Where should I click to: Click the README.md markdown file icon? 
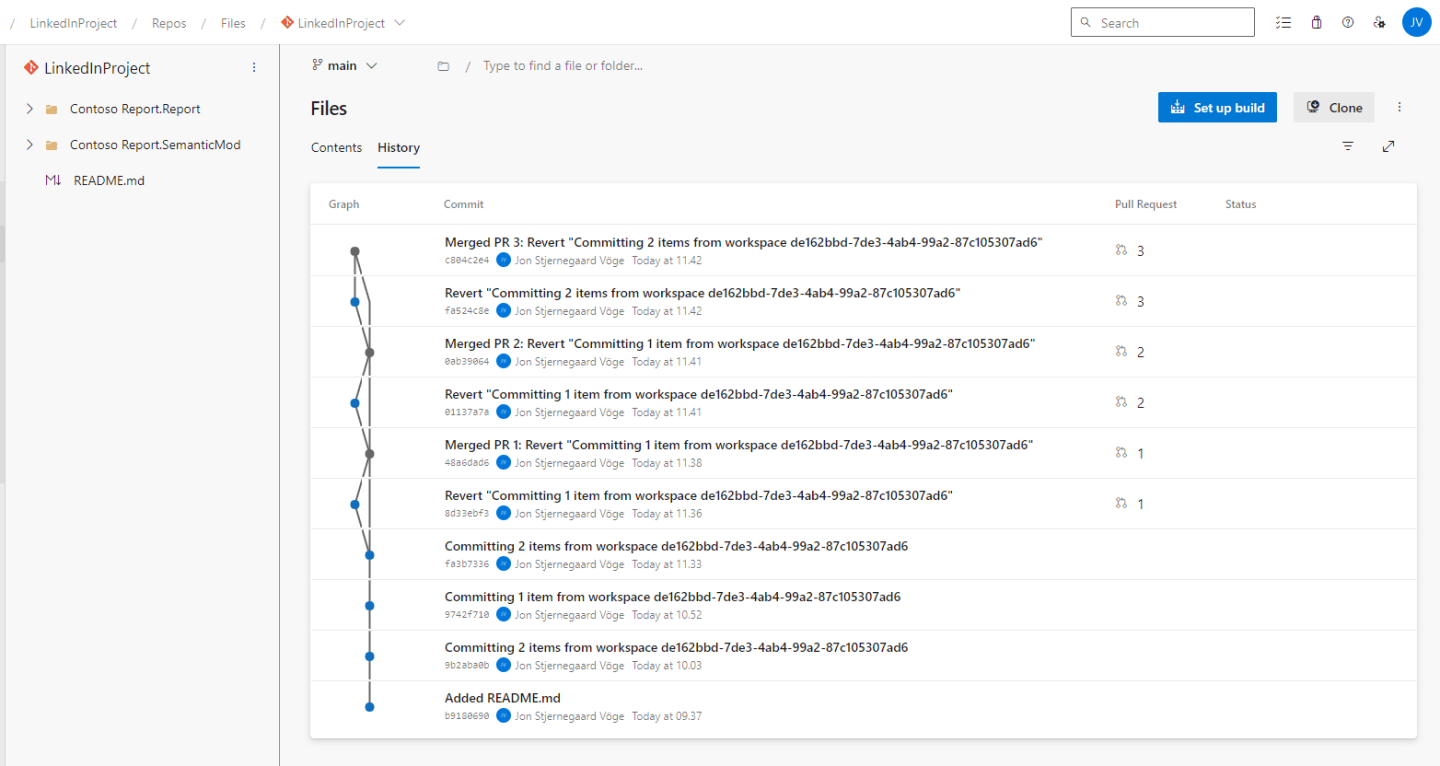pos(53,181)
